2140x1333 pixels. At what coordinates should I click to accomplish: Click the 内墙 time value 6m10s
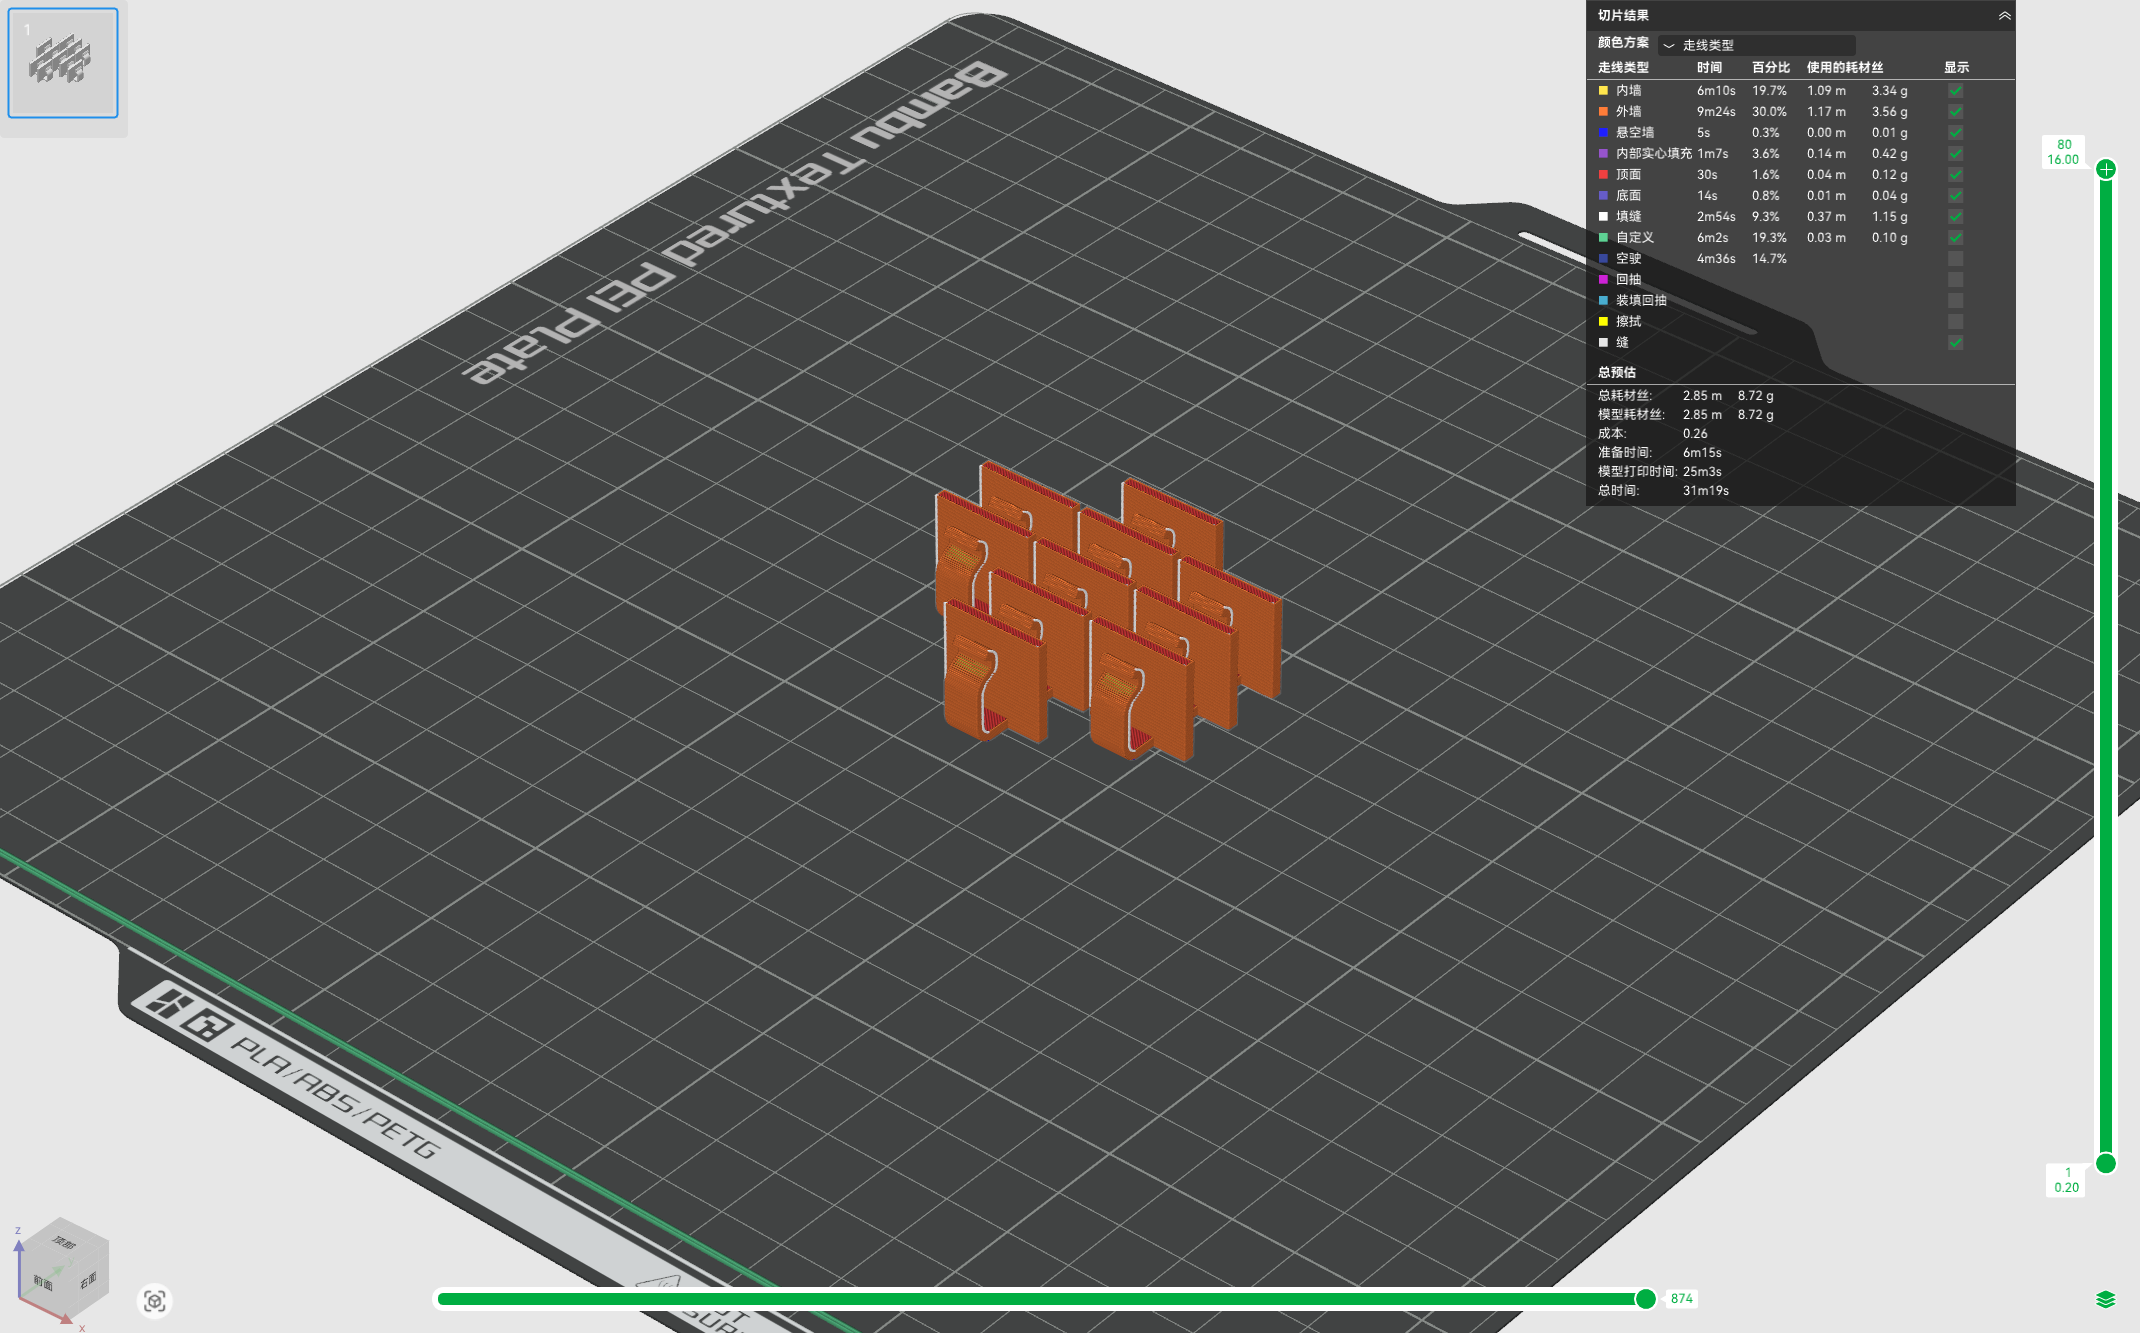tap(1716, 91)
